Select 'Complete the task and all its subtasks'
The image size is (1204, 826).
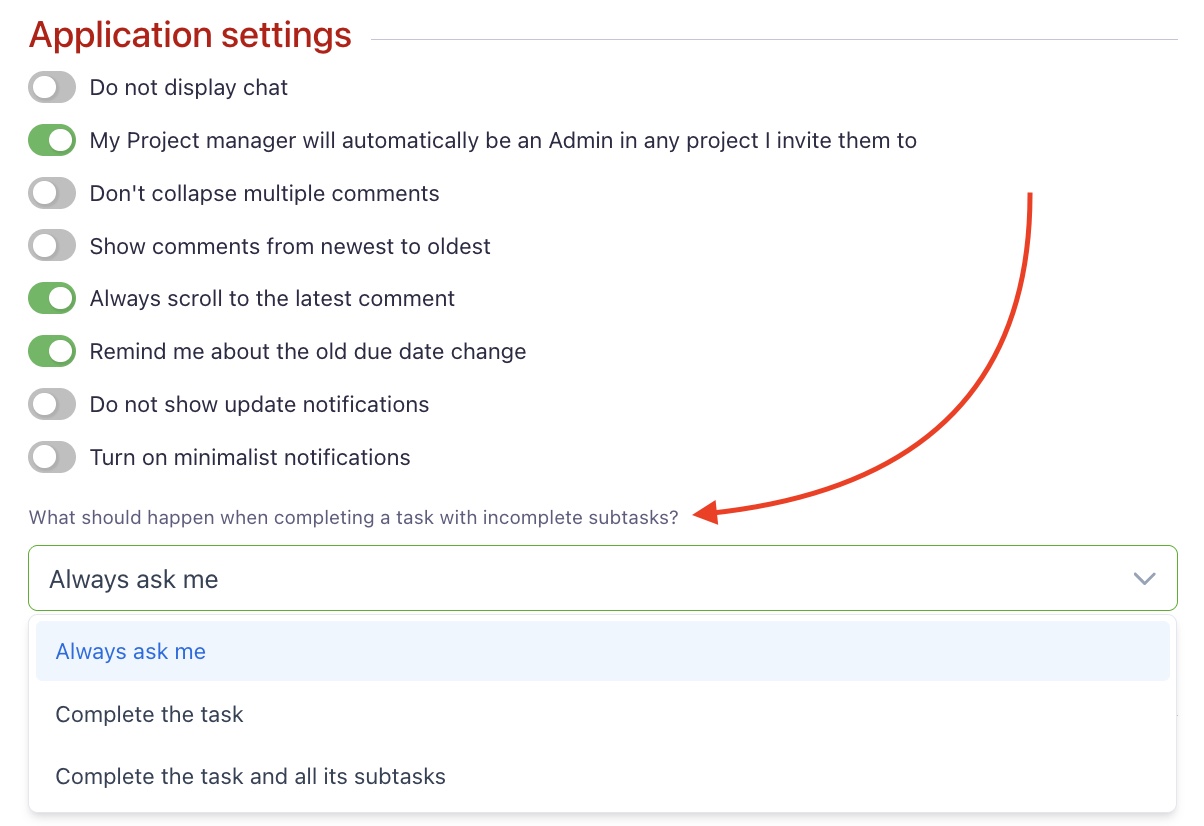[x=249, y=776]
